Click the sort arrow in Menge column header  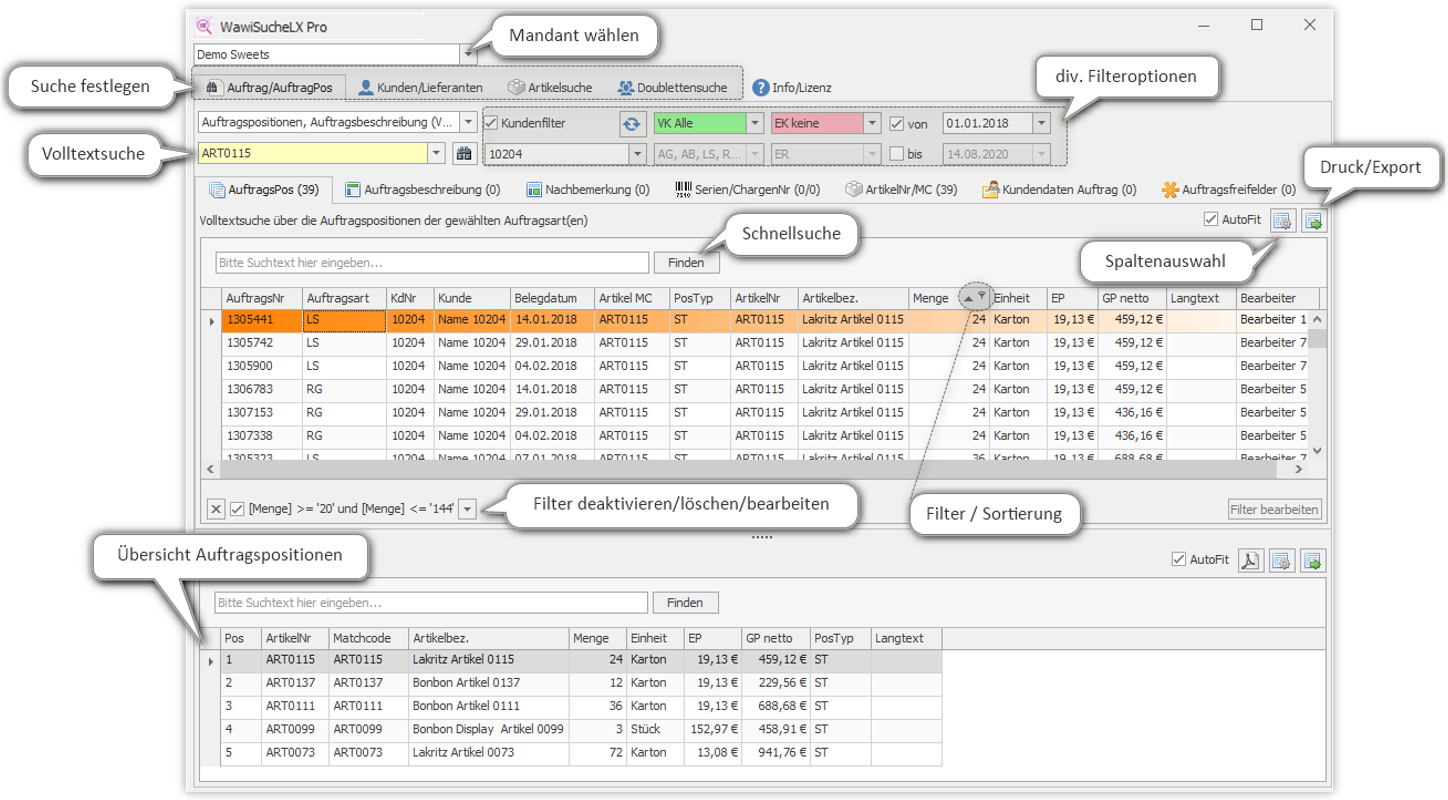[x=967, y=297]
